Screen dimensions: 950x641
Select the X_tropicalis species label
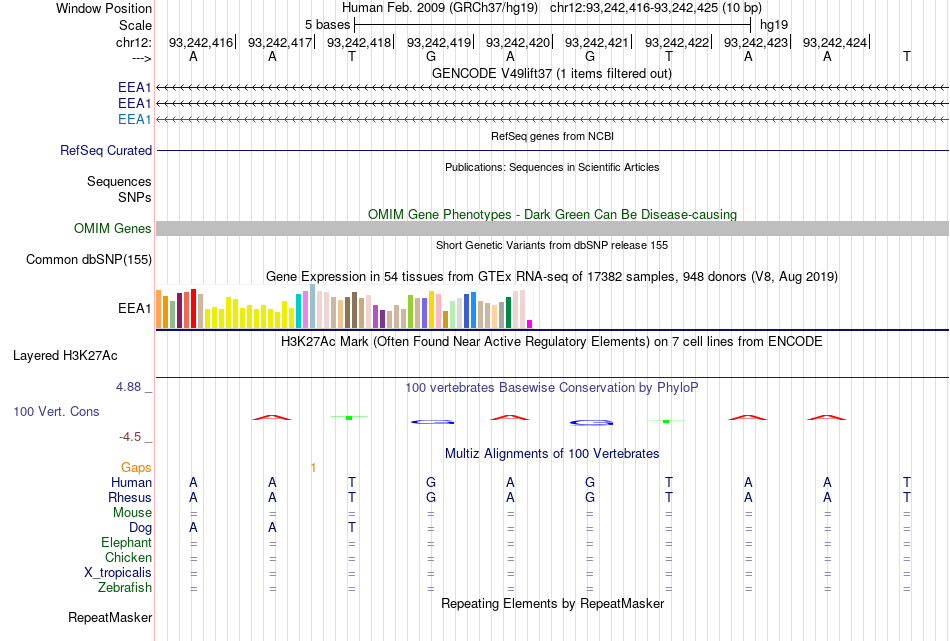(x=118, y=573)
